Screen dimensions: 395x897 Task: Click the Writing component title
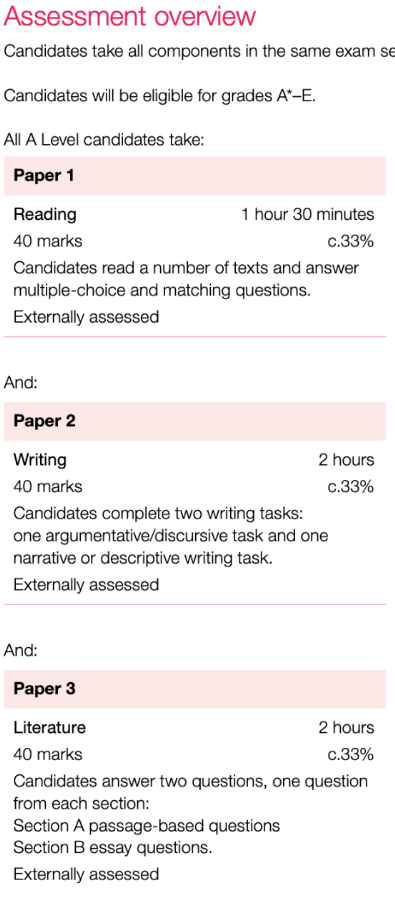click(x=40, y=459)
